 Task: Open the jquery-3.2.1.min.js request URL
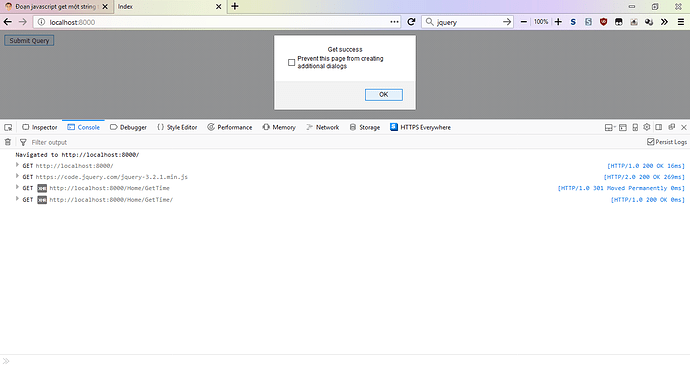[111, 177]
